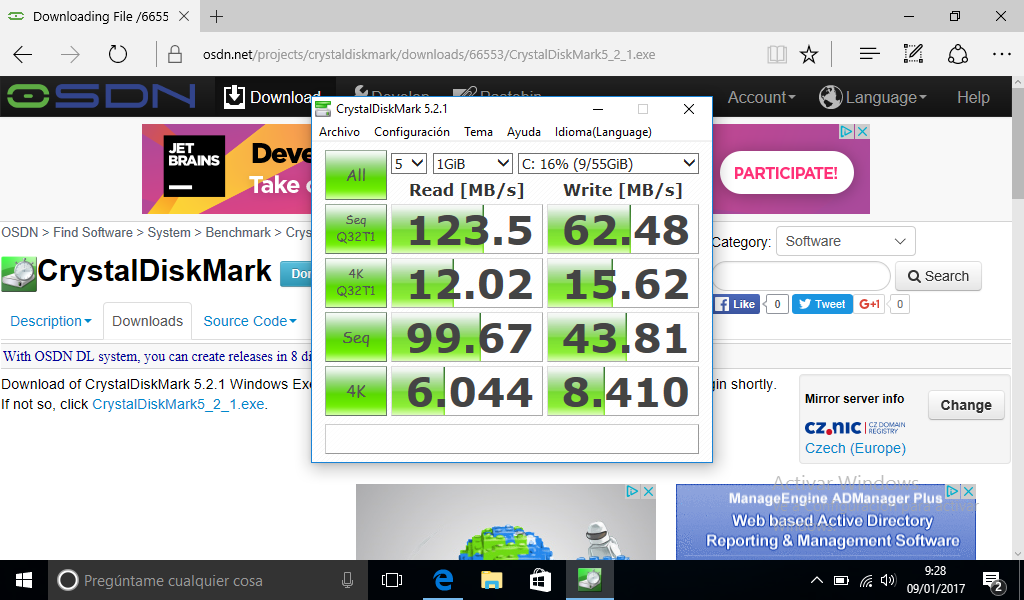Click the green All benchmark button
This screenshot has height=600, width=1024.
pyautogui.click(x=356, y=175)
